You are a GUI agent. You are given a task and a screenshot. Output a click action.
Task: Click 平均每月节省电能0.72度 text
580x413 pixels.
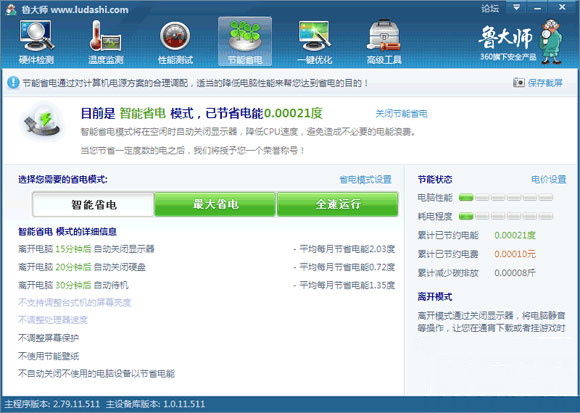347,267
